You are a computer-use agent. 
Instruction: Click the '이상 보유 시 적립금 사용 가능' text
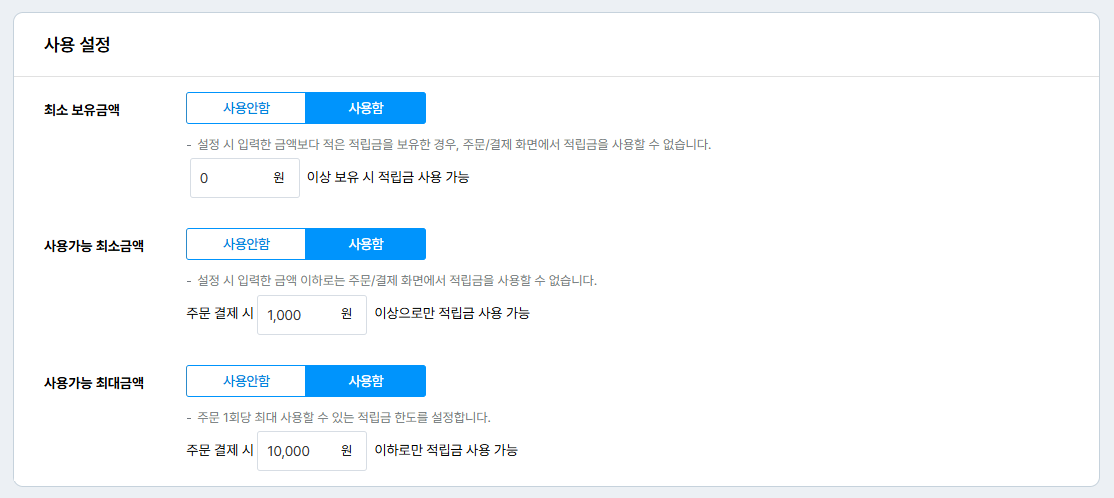(388, 178)
